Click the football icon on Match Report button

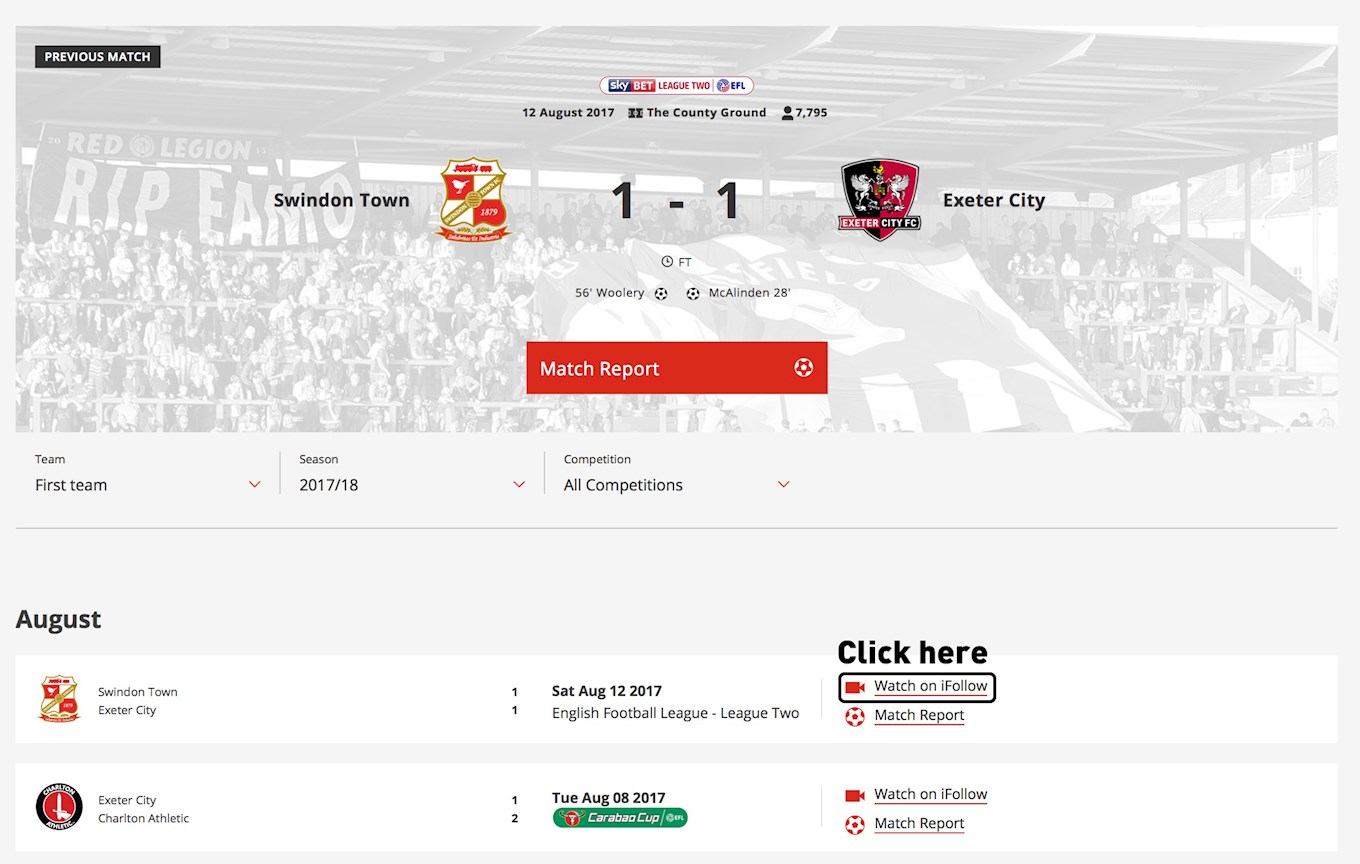803,368
